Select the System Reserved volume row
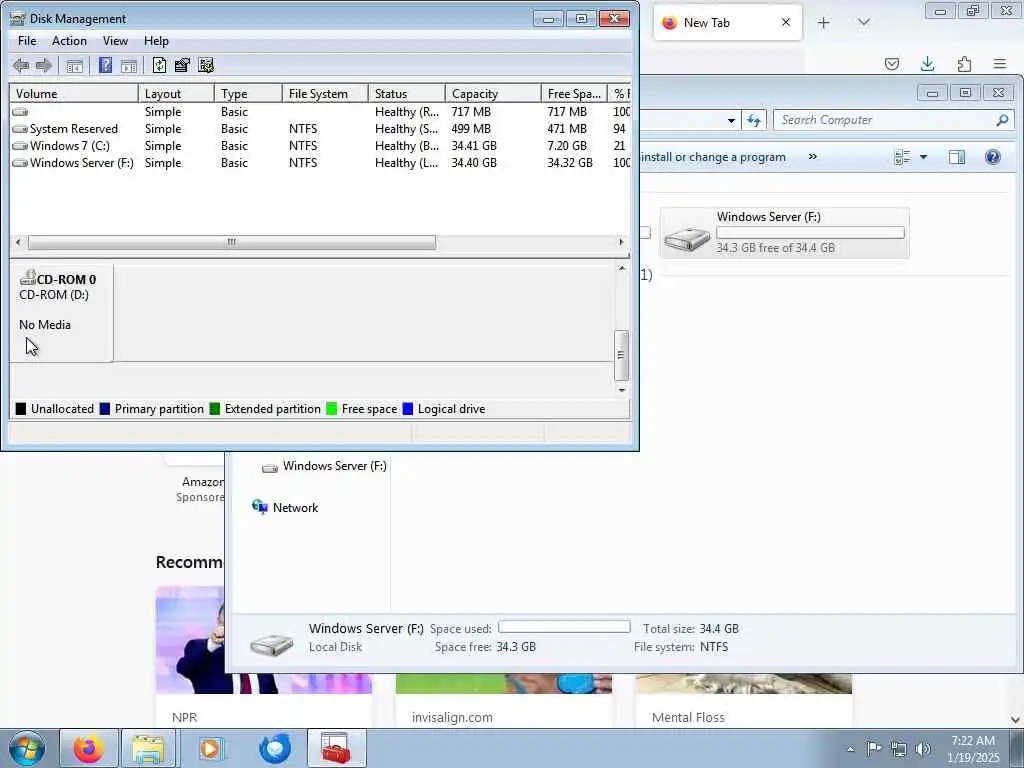 (320, 129)
